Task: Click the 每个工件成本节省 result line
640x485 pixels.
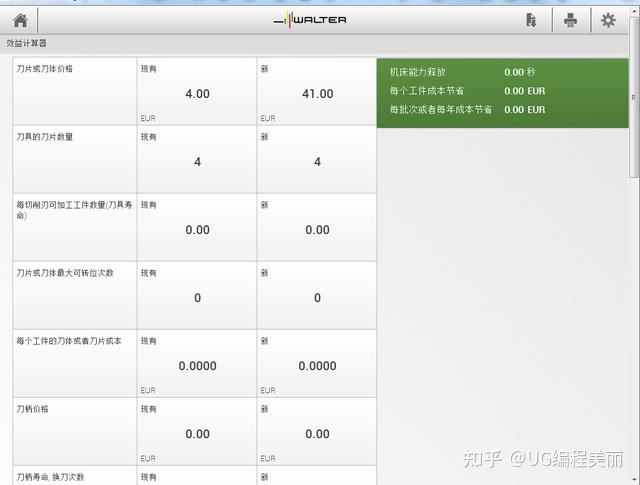Action: click(x=467, y=91)
